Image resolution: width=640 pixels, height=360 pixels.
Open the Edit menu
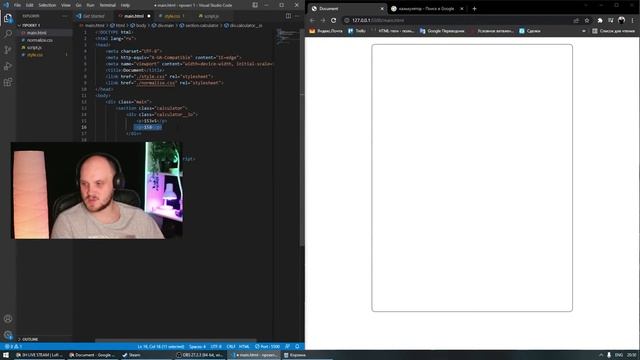click(x=29, y=5)
